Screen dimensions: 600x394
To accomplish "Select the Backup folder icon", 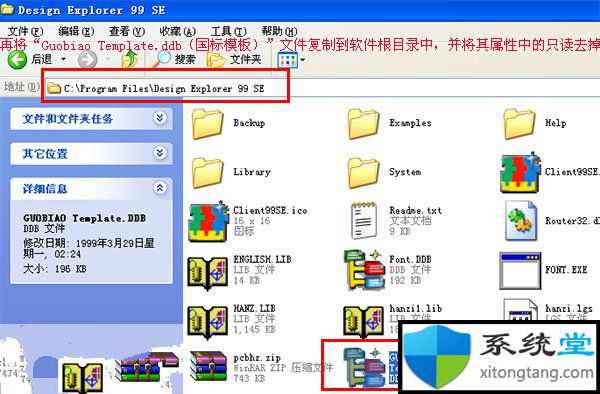I will pos(207,124).
